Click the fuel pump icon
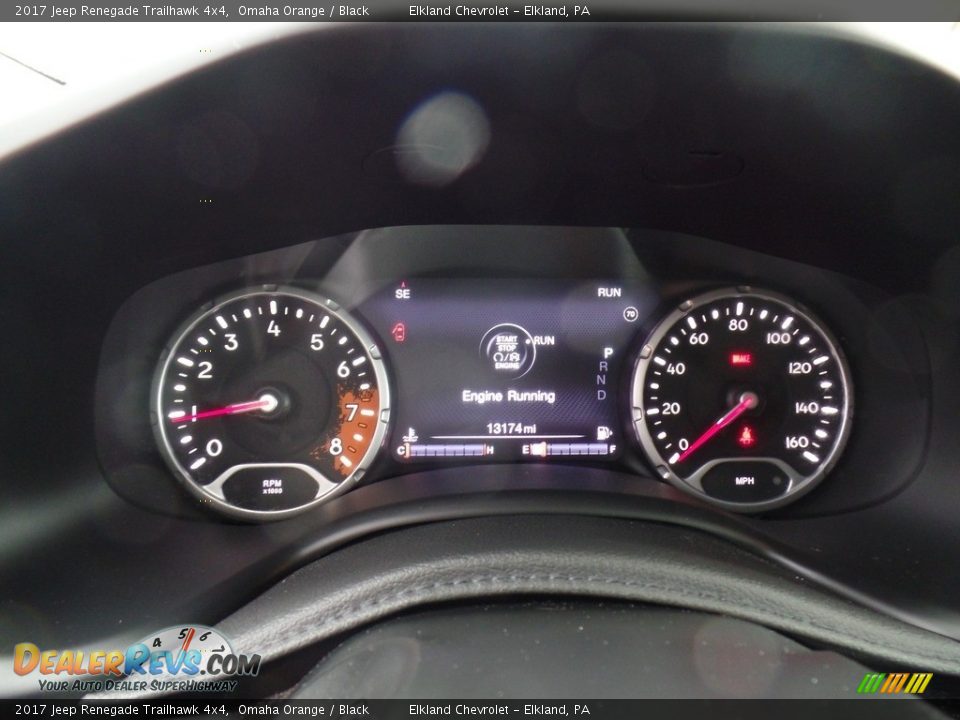This screenshot has width=960, height=720. [x=604, y=433]
